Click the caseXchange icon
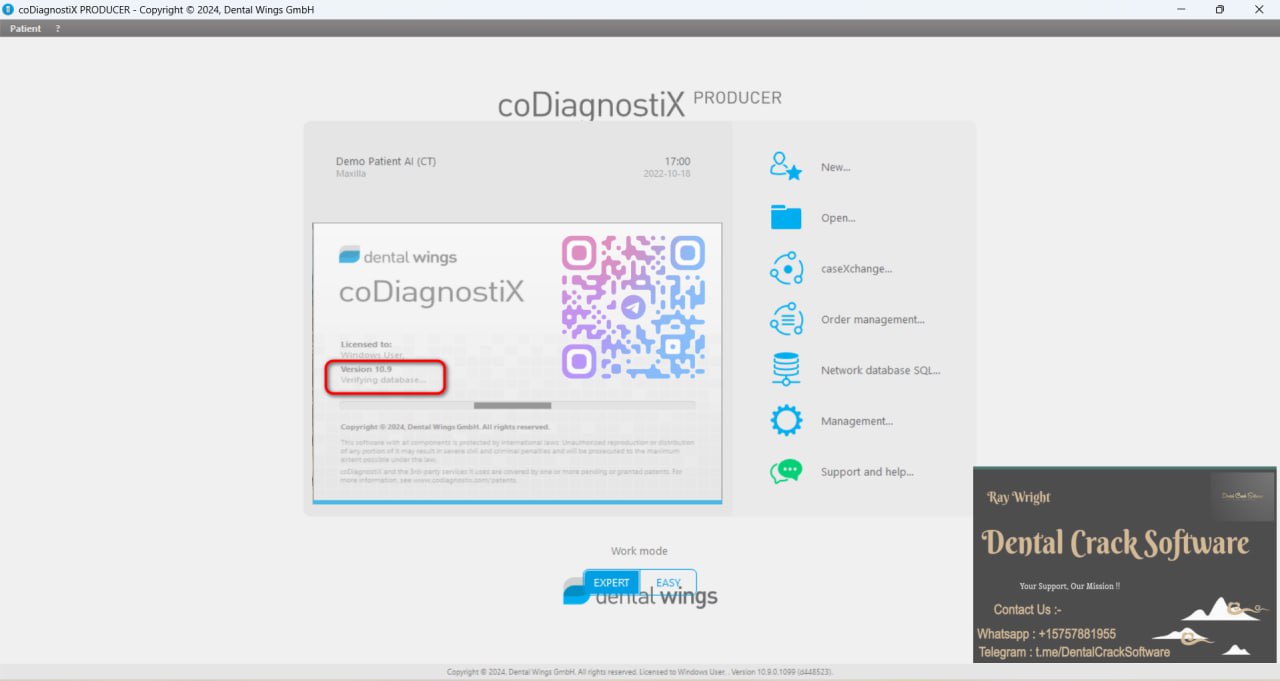 [x=786, y=268]
